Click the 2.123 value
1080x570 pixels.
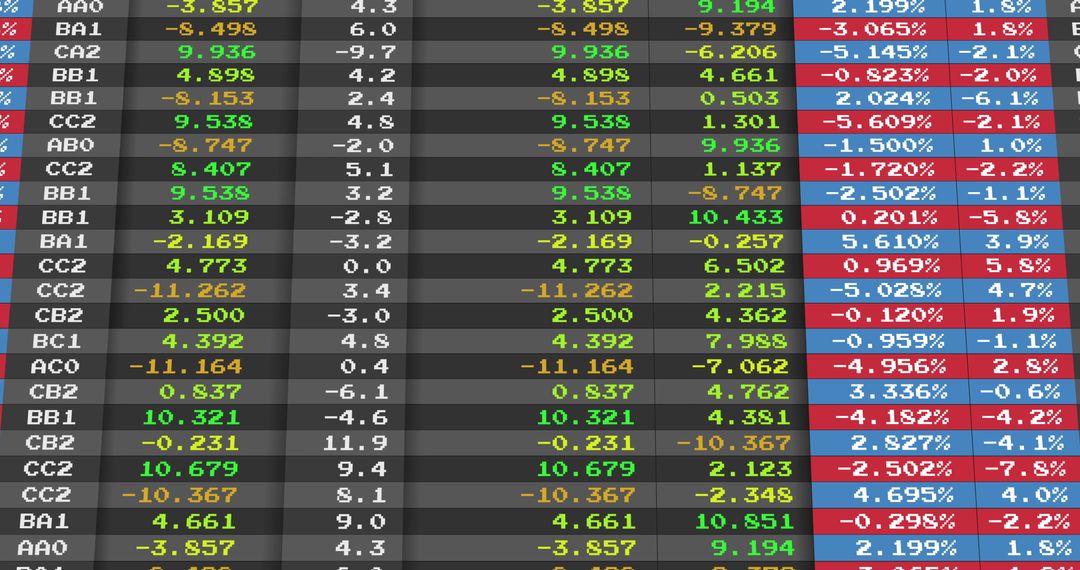tap(751, 469)
